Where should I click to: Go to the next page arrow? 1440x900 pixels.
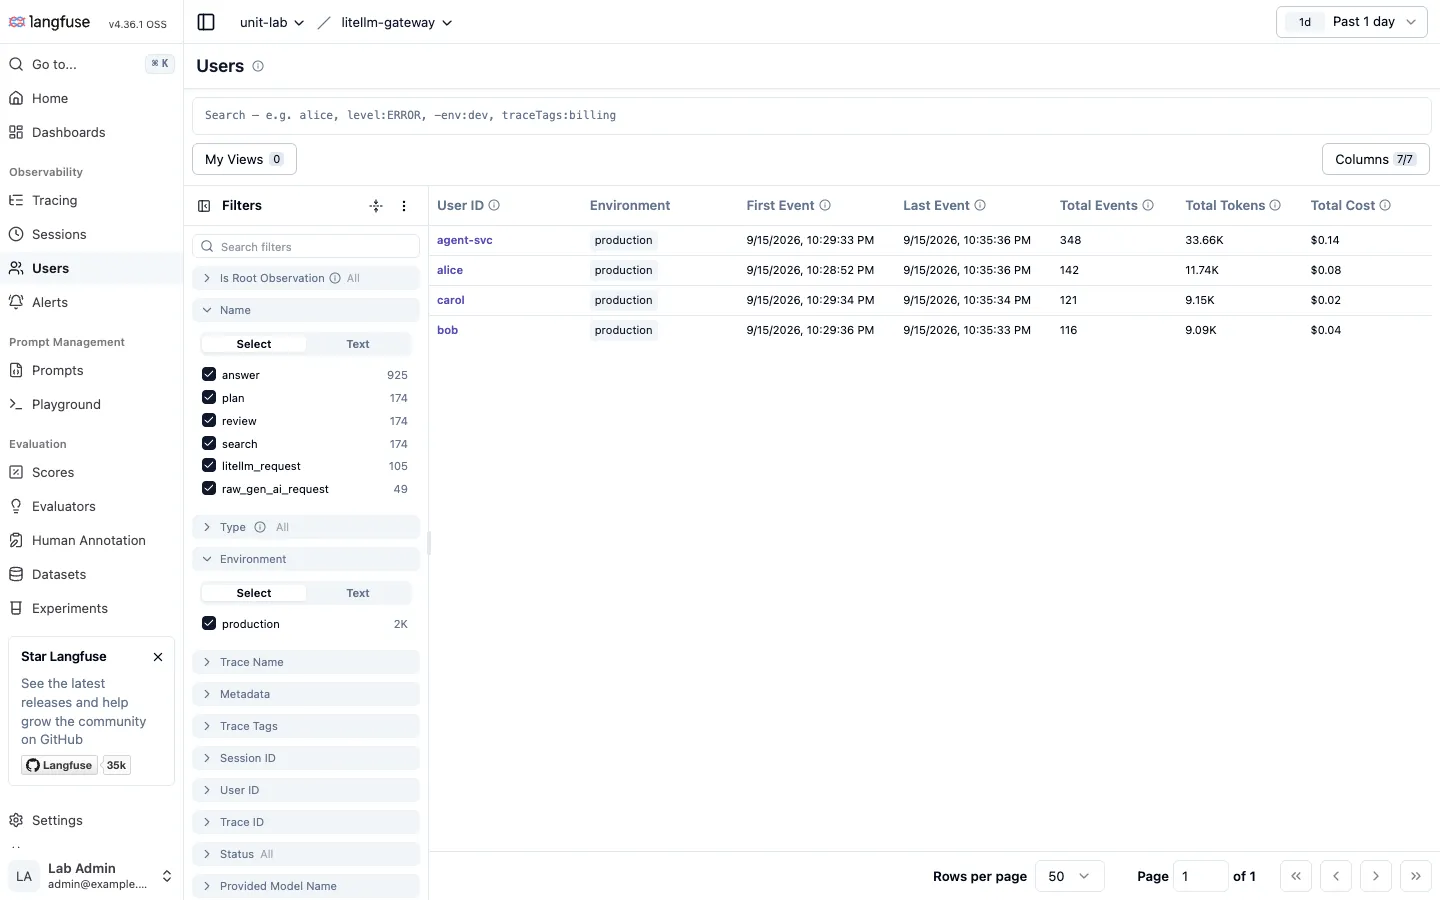(x=1376, y=876)
